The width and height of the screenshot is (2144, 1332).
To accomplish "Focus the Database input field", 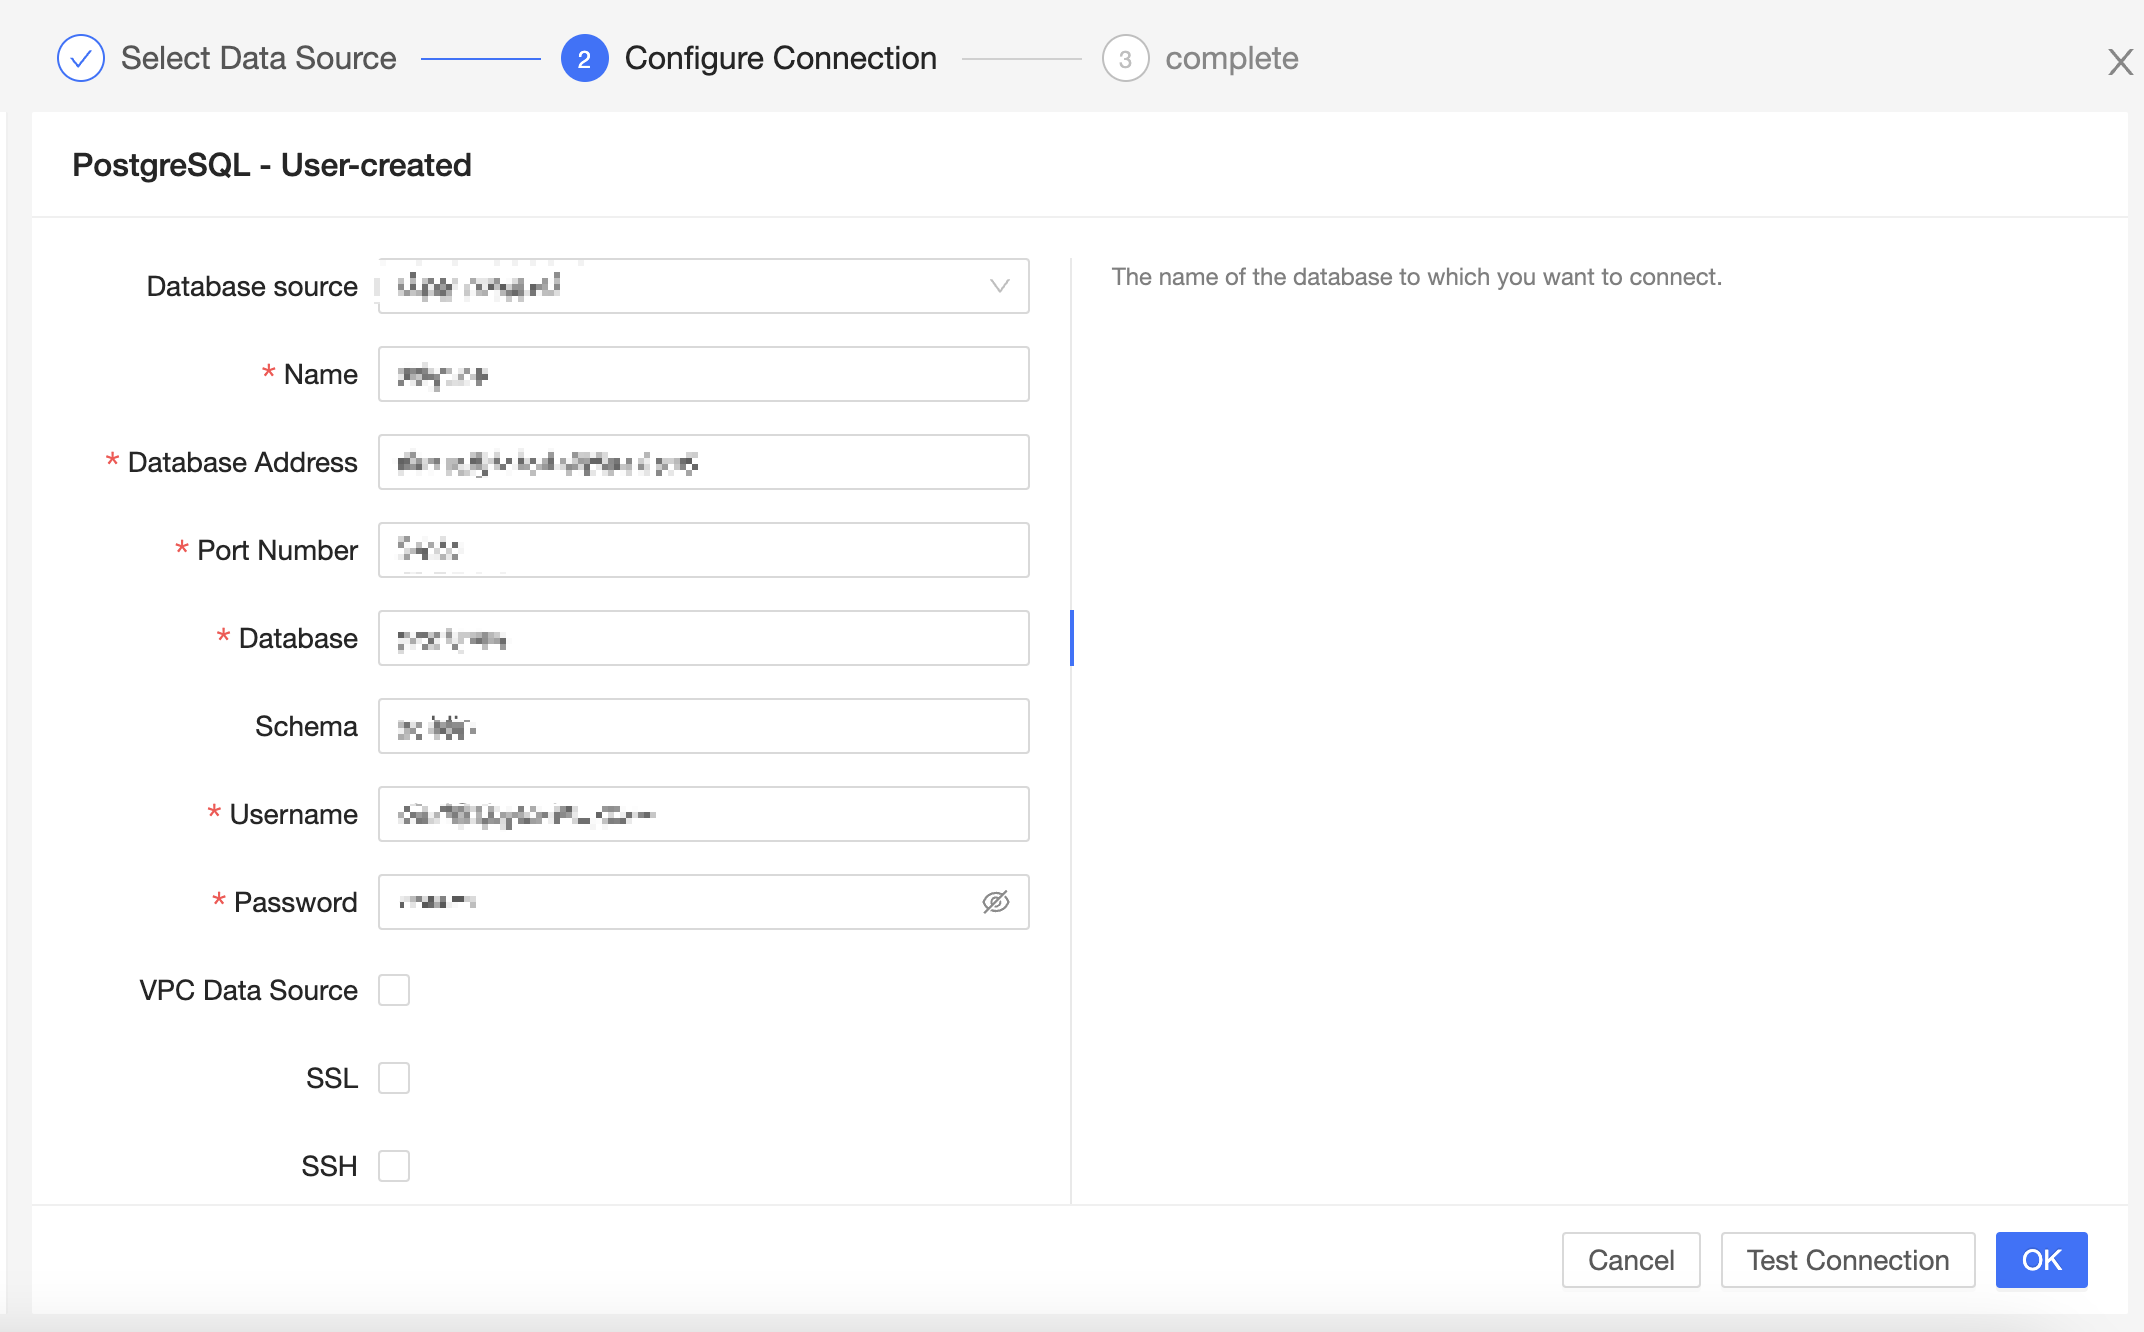I will tap(704, 638).
